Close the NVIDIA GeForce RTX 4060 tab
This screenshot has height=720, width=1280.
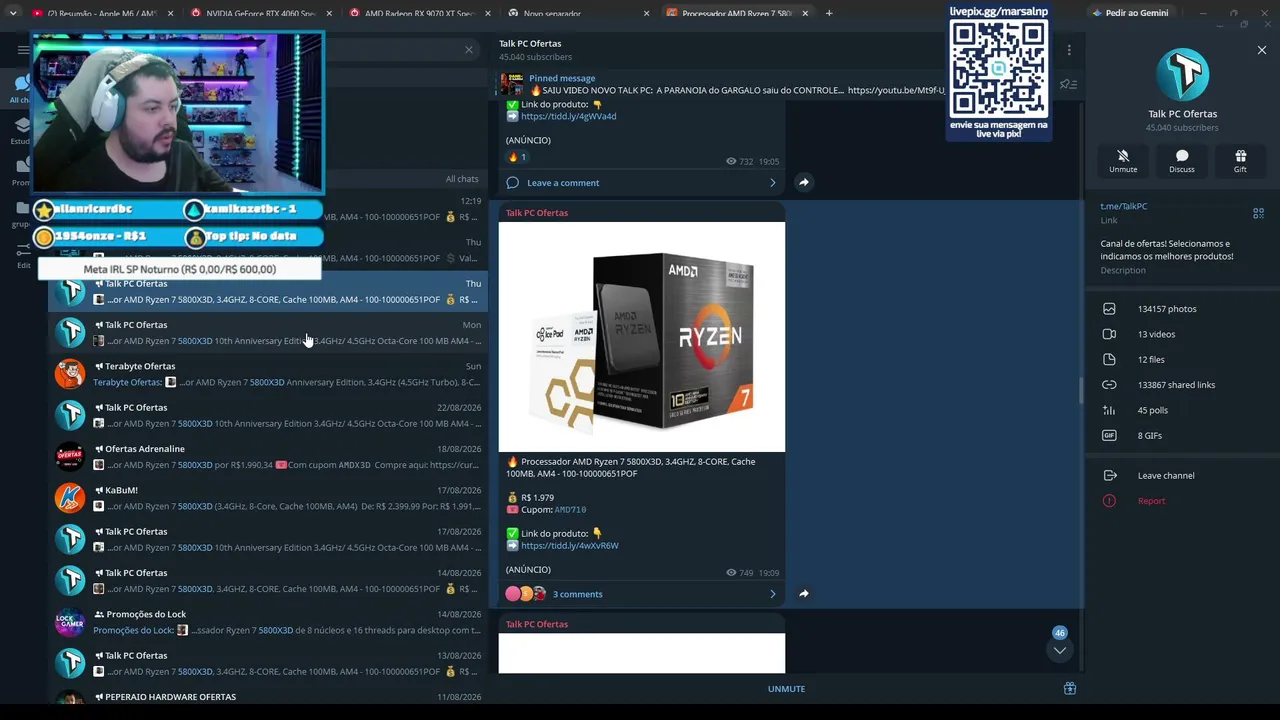coord(329,13)
